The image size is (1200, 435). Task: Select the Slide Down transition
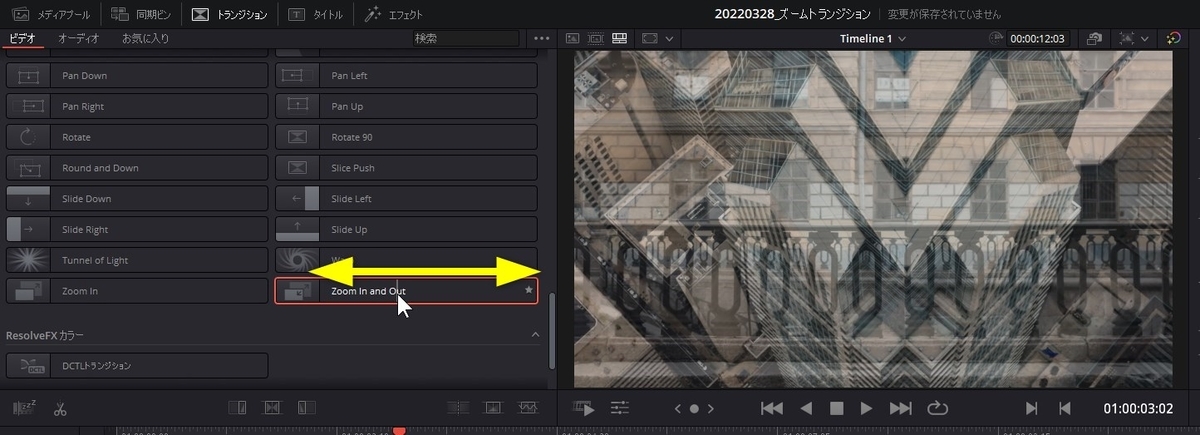tap(137, 199)
